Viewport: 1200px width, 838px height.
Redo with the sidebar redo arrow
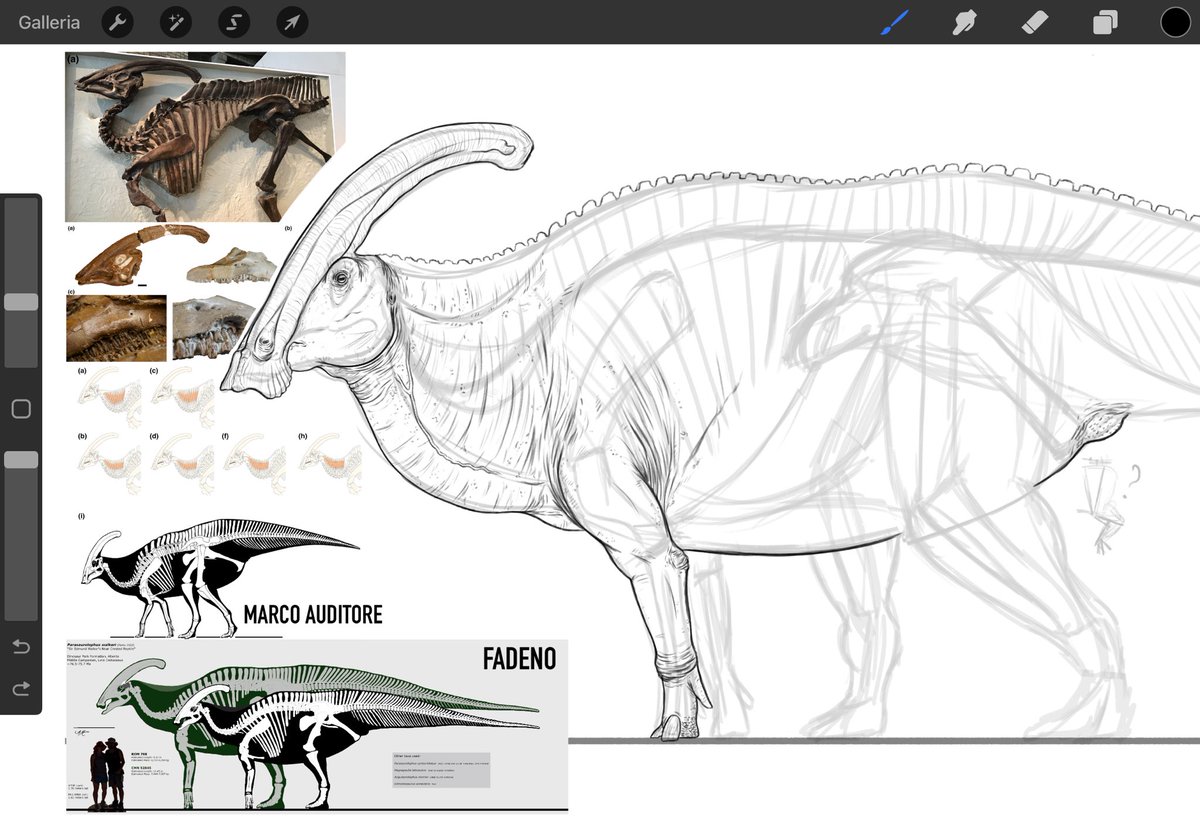click(x=21, y=688)
